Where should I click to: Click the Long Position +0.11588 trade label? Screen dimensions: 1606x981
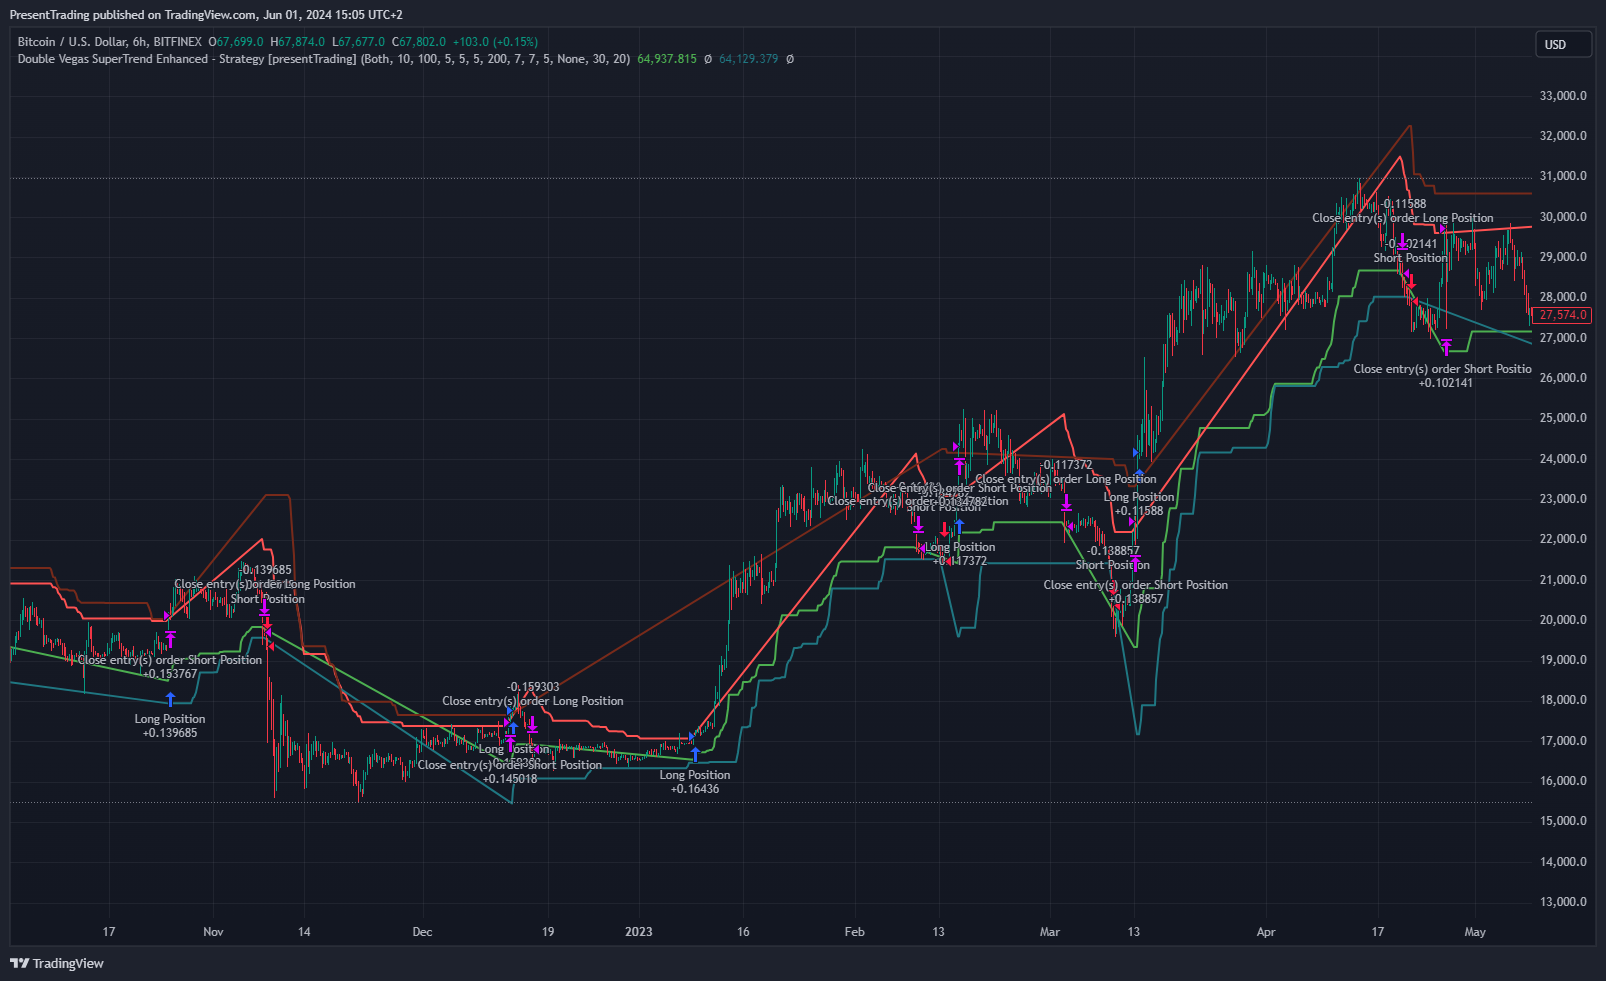click(1139, 504)
